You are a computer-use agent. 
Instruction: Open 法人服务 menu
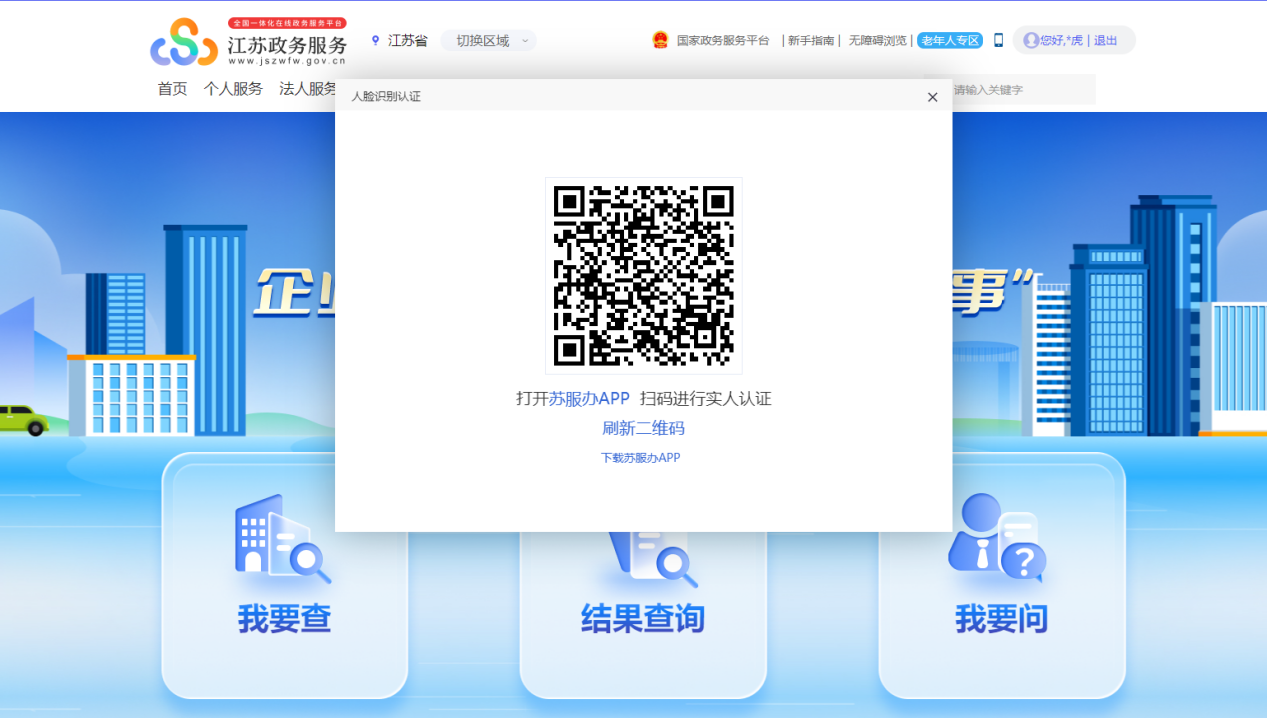click(x=308, y=89)
